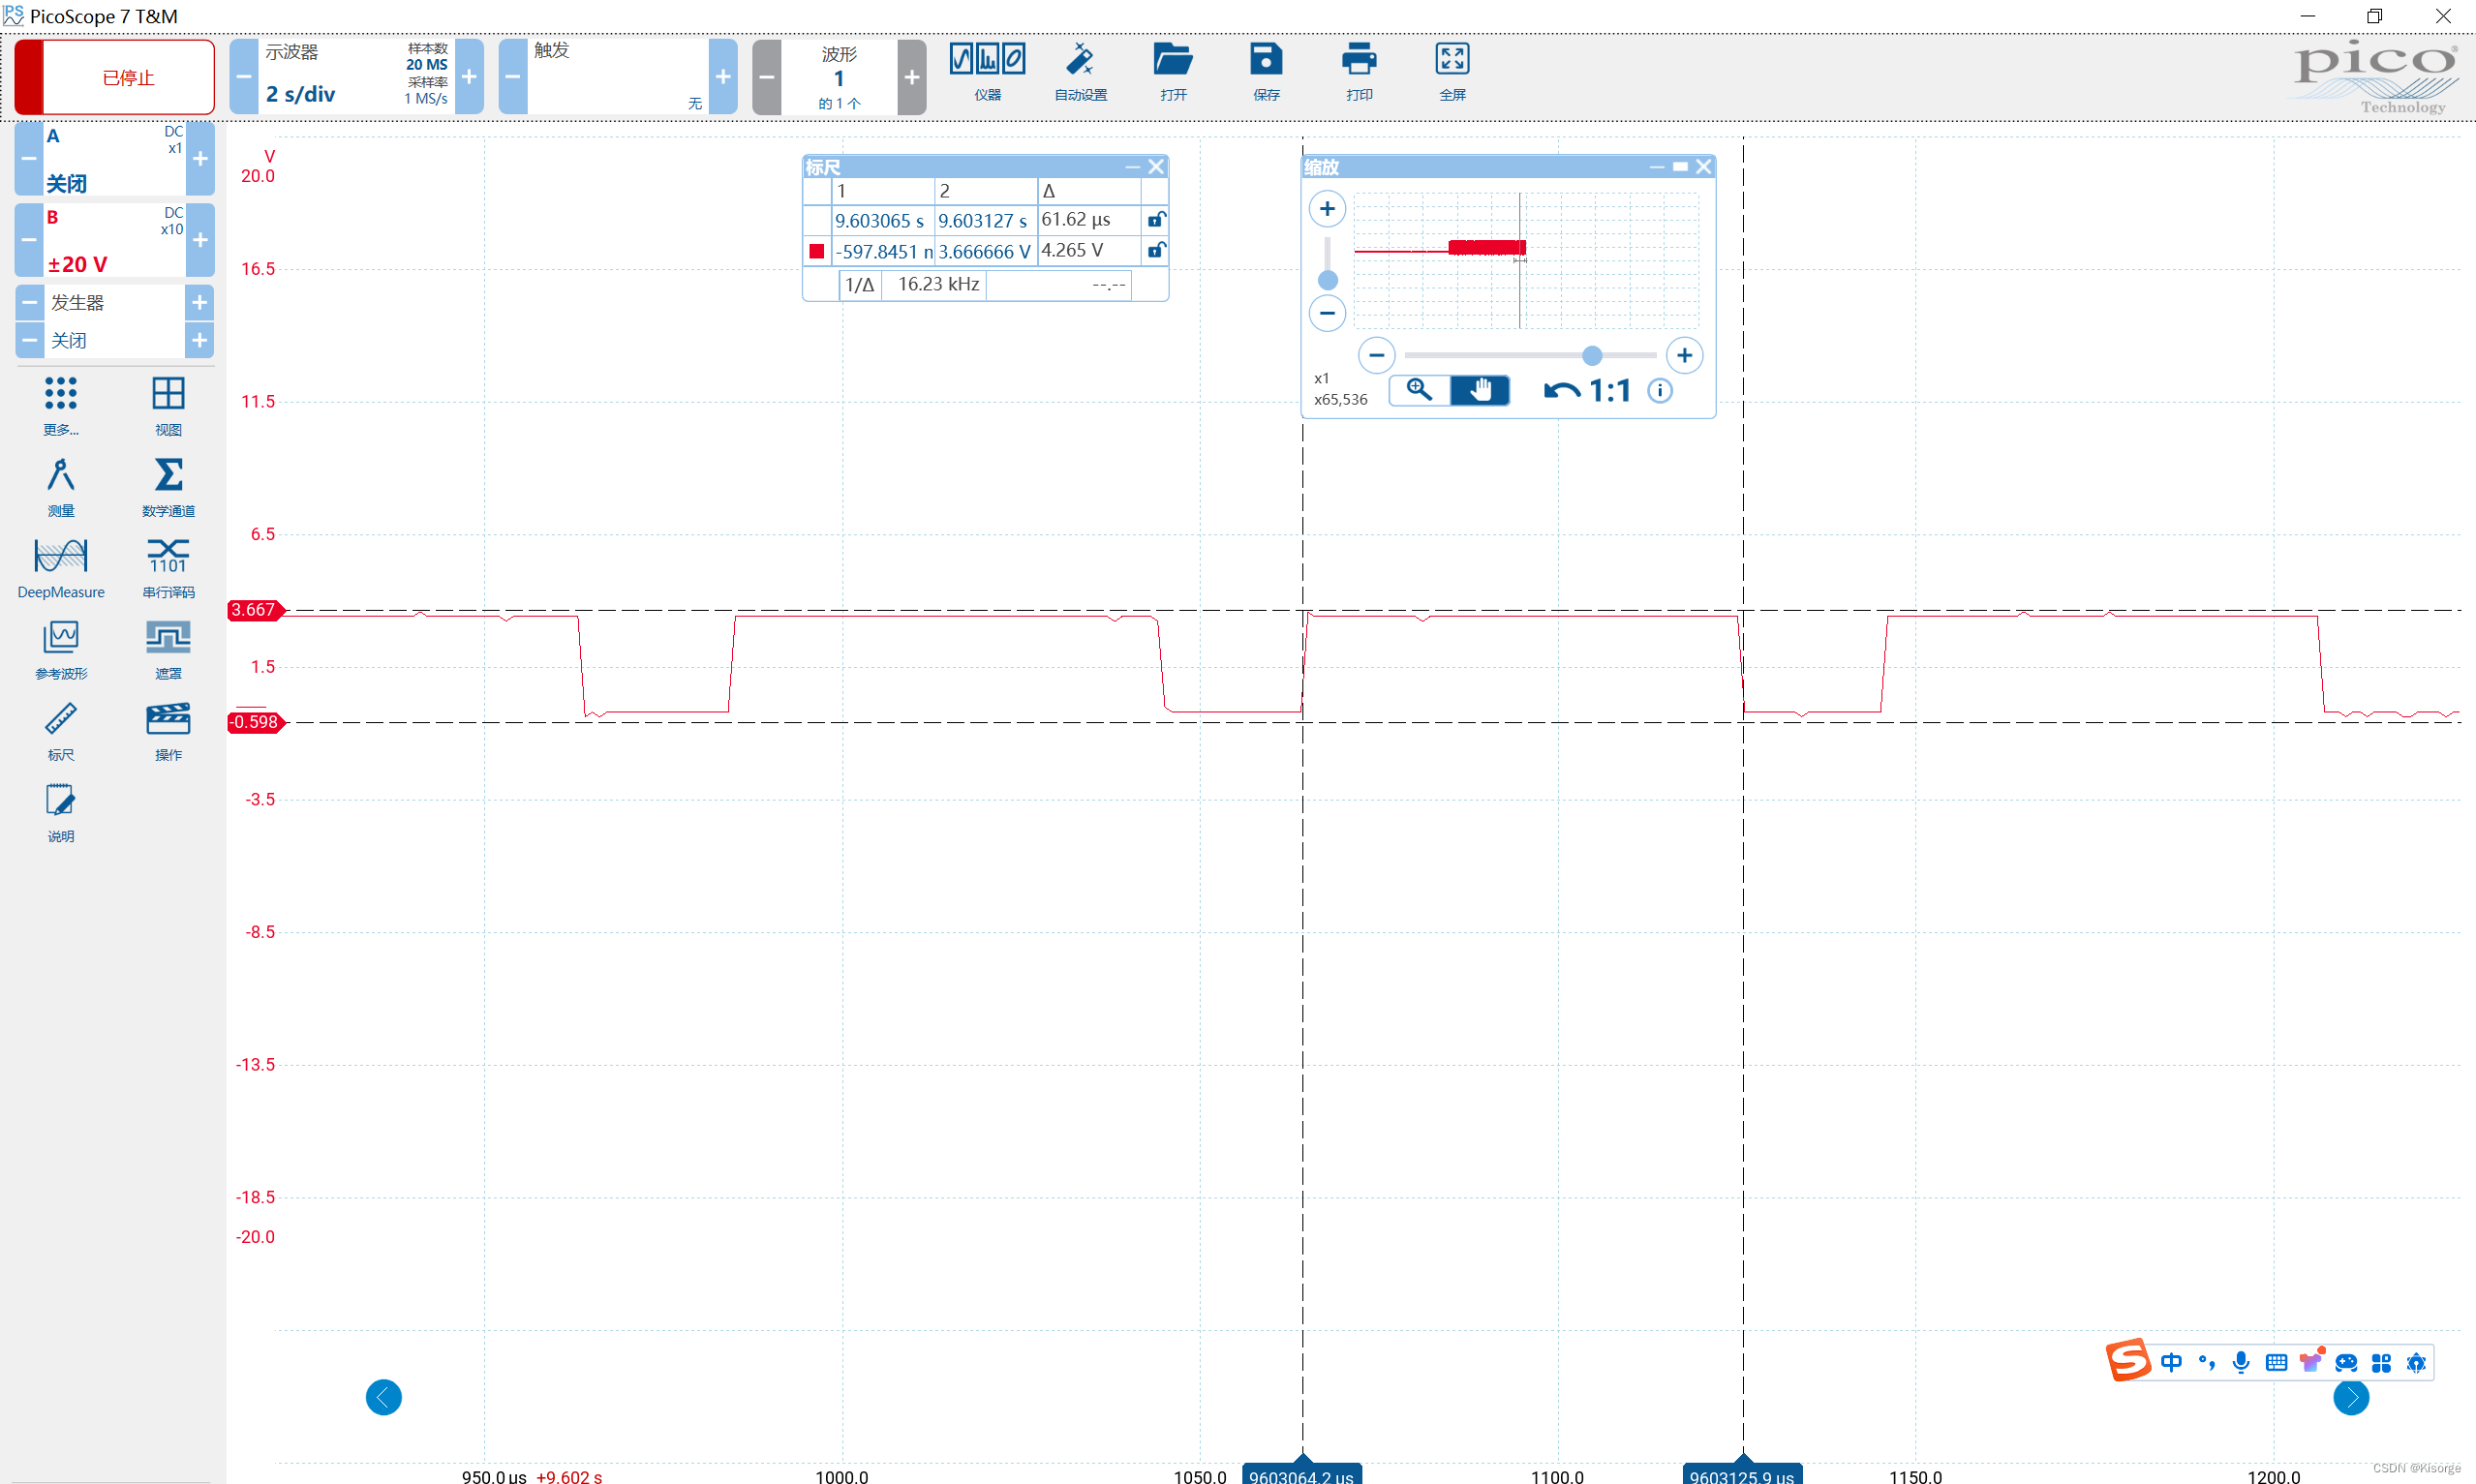Open the Actions tool

168,731
